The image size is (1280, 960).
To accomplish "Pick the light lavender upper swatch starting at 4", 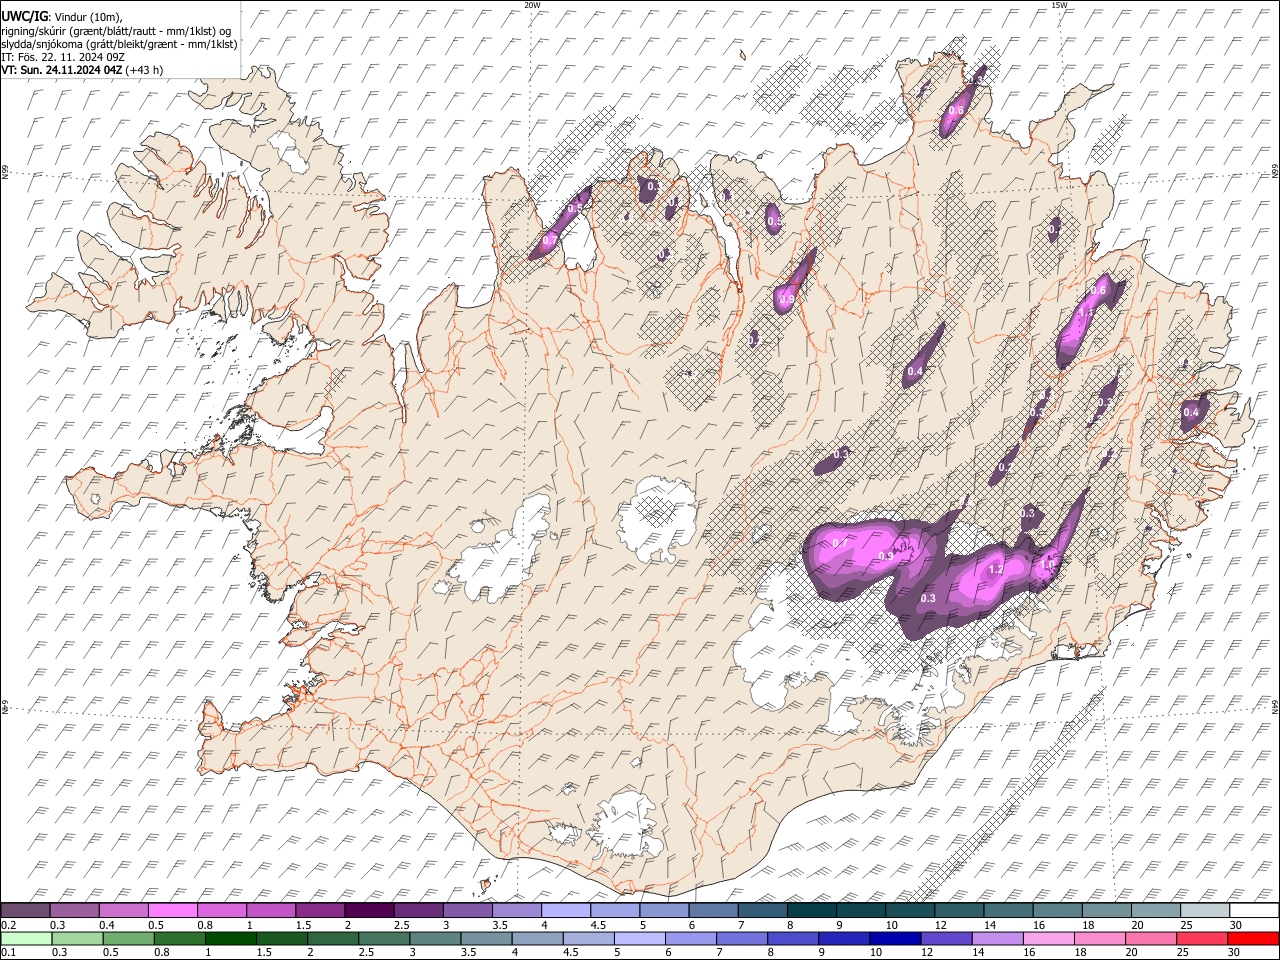I will point(564,910).
